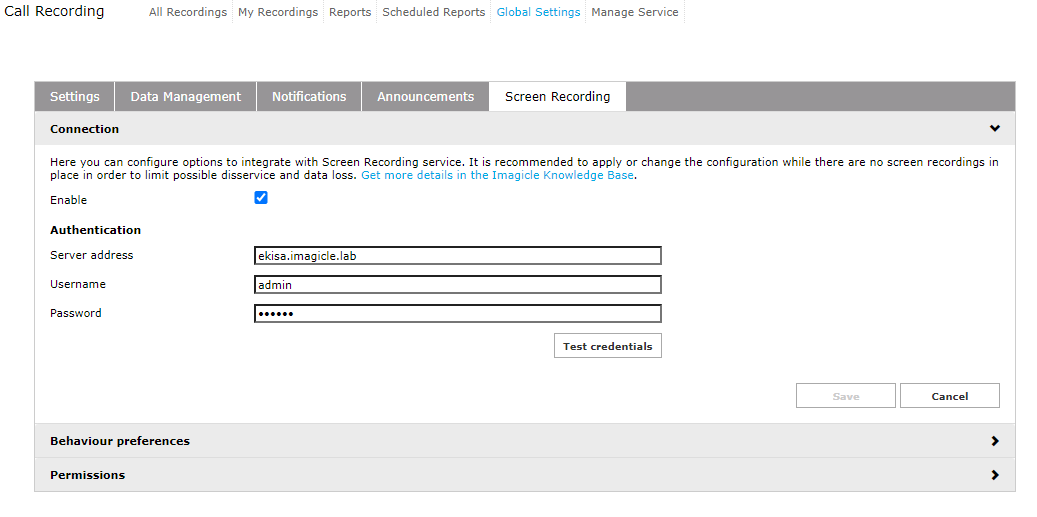1037x517 pixels.
Task: Select the Screen Recording tab
Action: 557,97
